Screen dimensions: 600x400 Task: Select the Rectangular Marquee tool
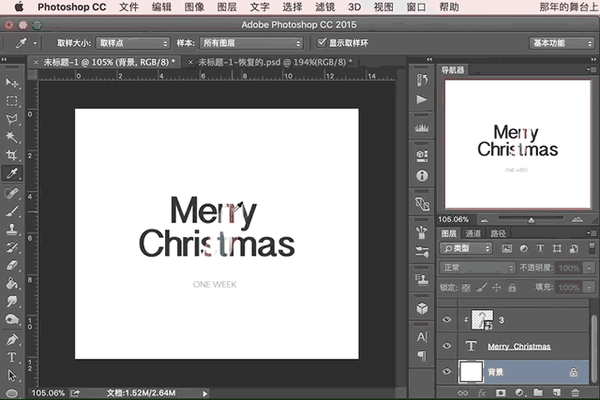12,101
